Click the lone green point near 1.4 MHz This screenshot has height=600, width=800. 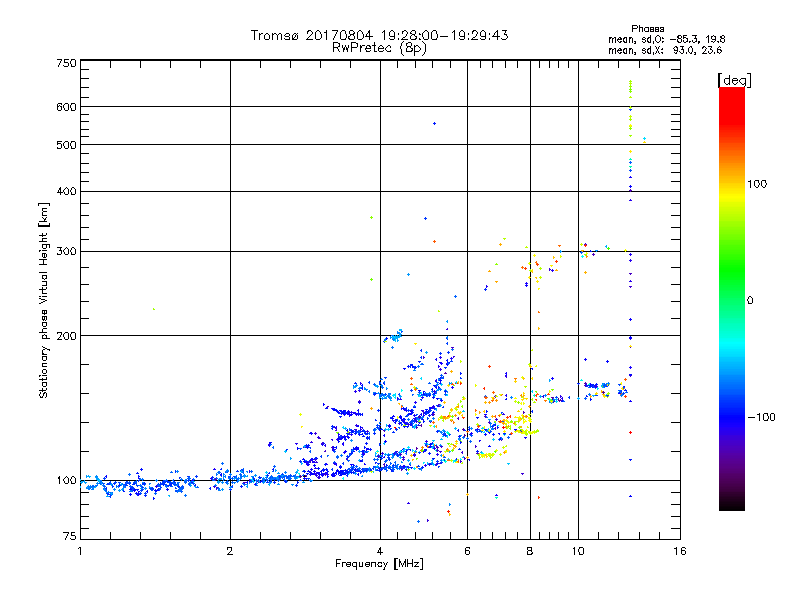point(154,309)
